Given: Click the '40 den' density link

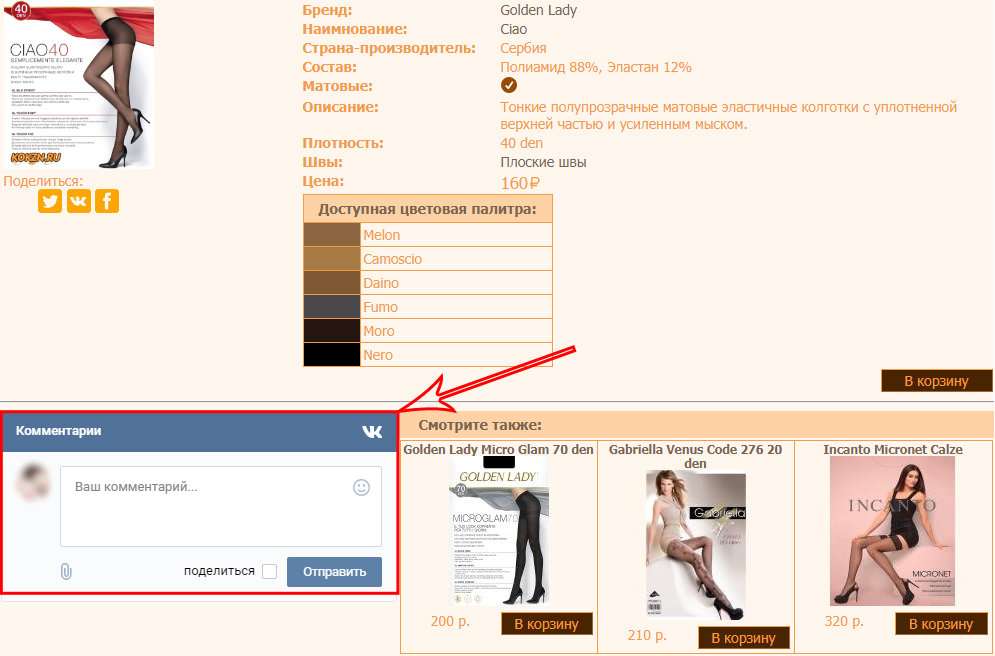Looking at the screenshot, I should click(522, 143).
